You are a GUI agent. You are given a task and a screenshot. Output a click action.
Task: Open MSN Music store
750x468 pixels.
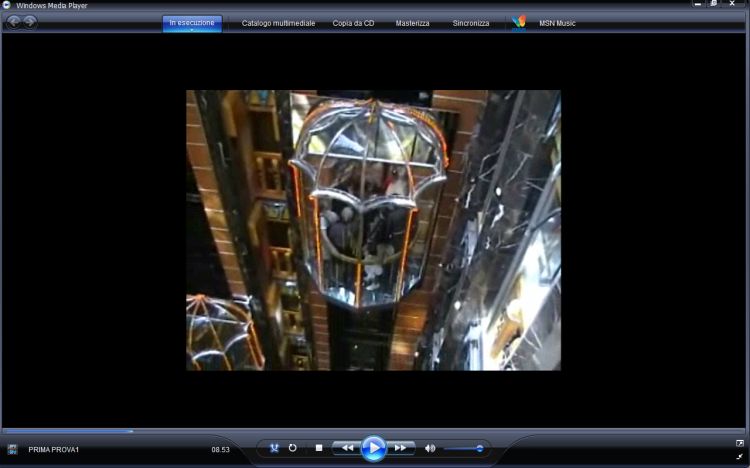point(557,23)
